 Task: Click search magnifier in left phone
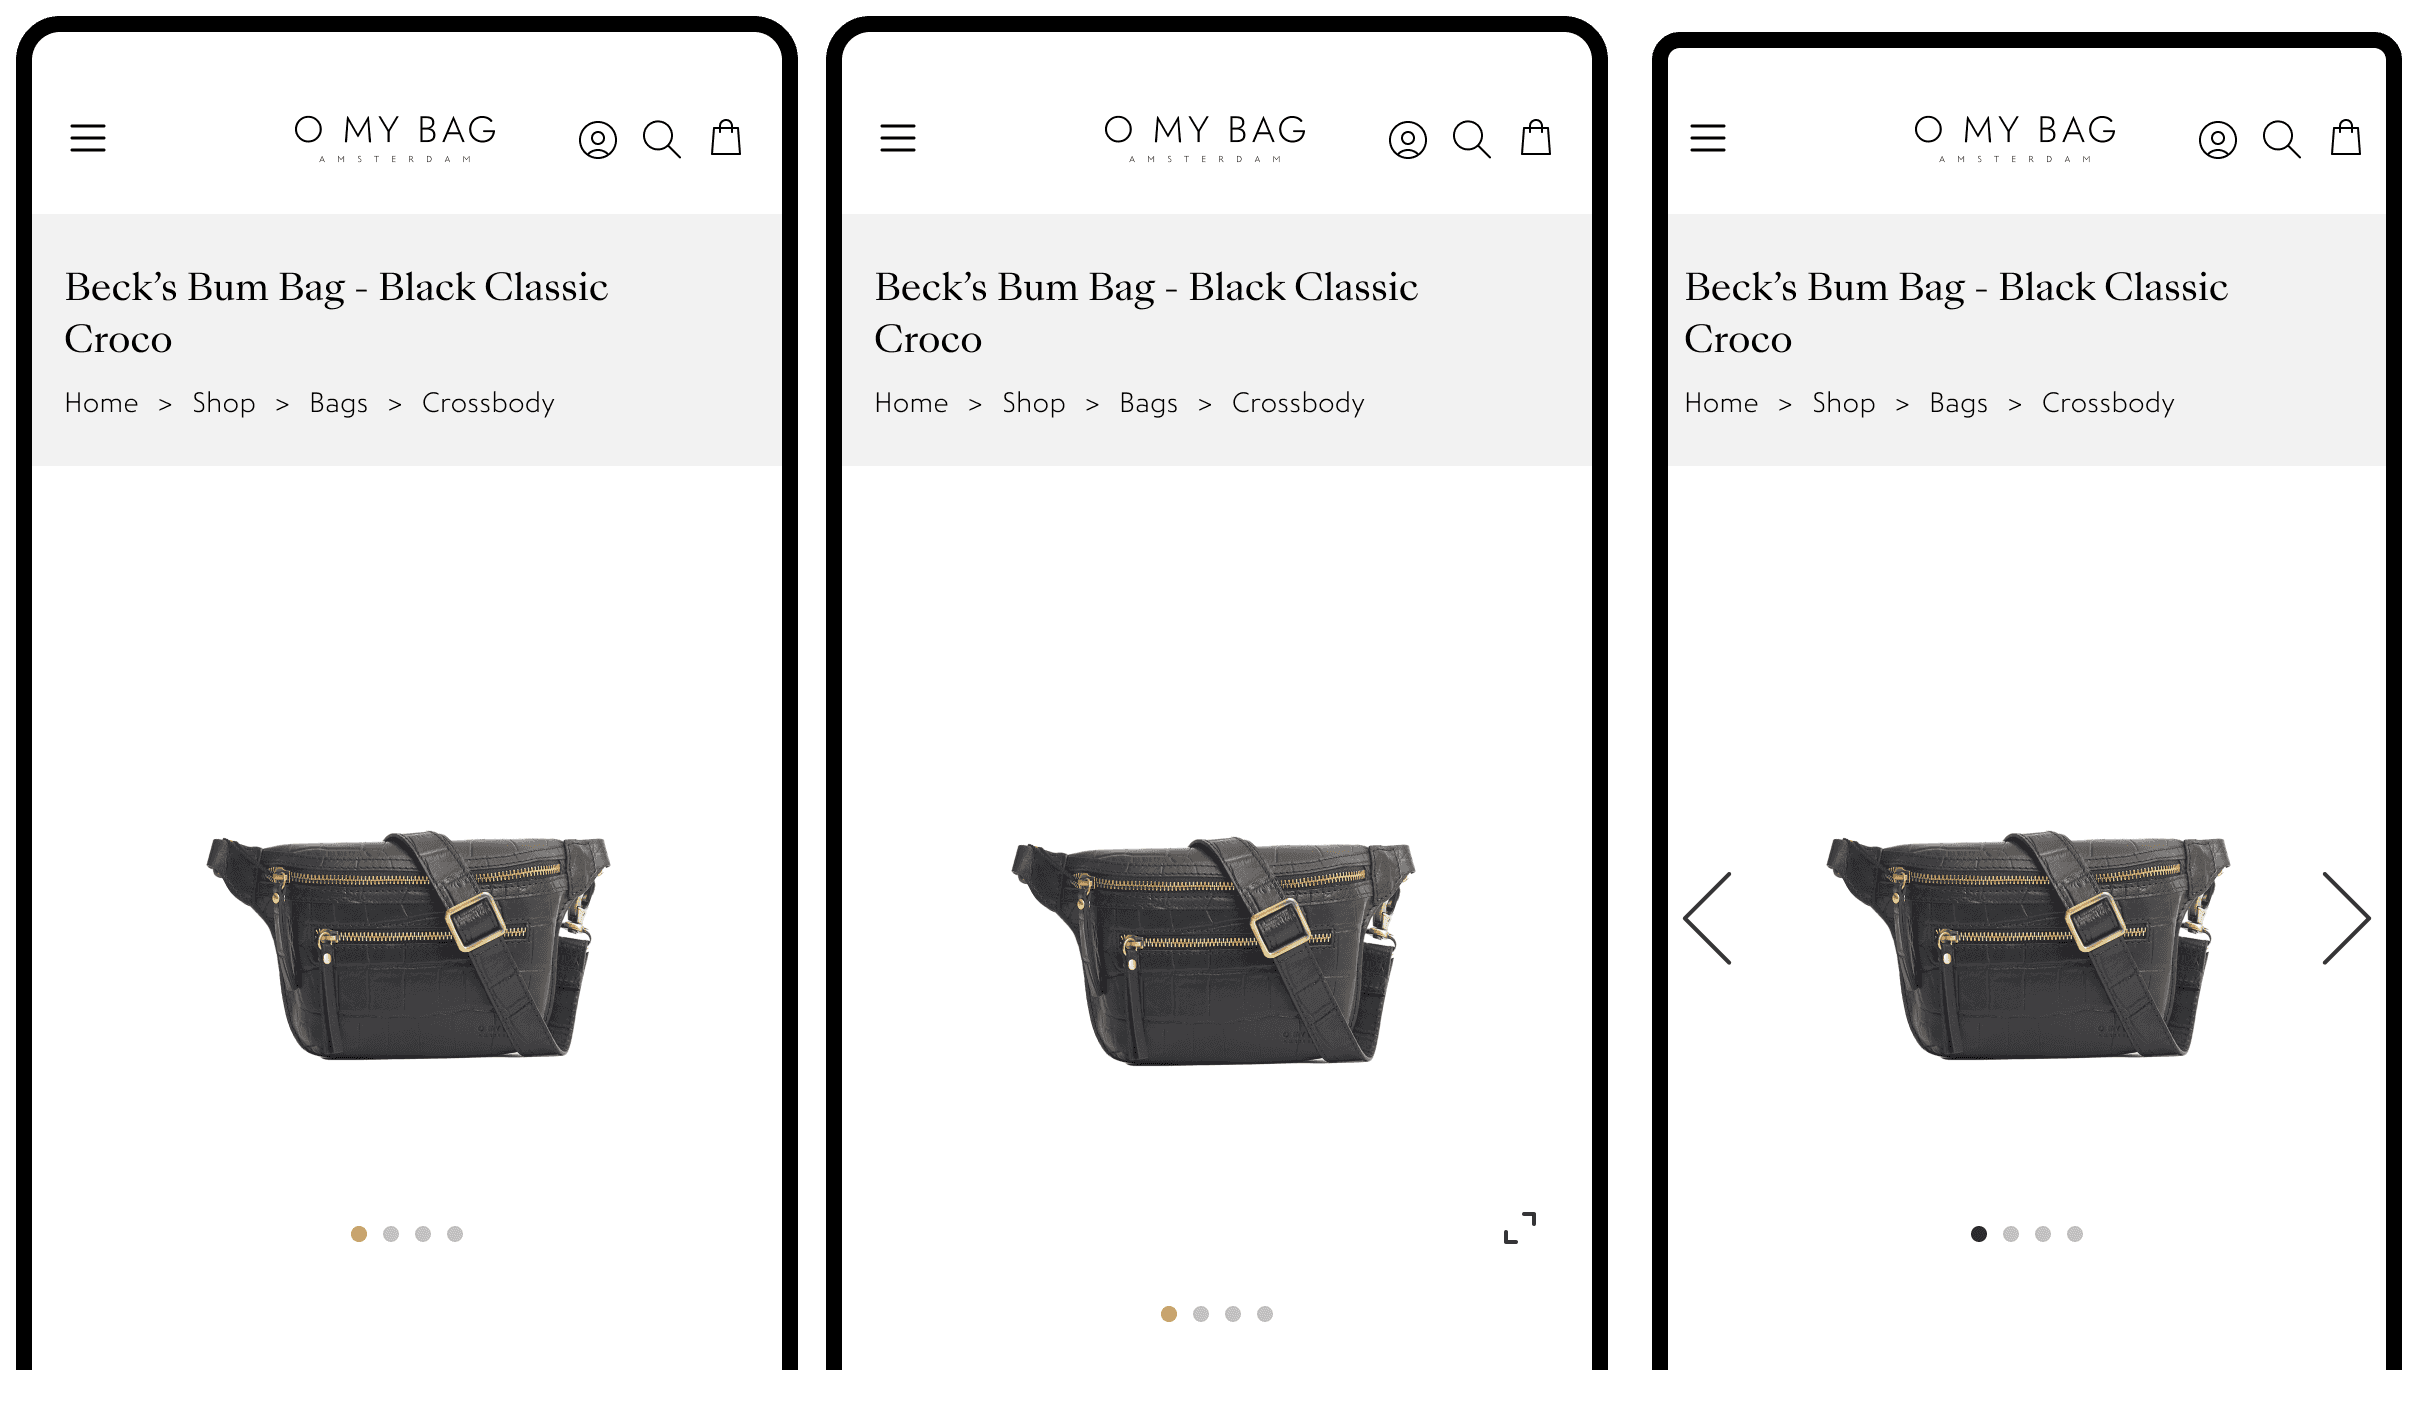pos(661,139)
